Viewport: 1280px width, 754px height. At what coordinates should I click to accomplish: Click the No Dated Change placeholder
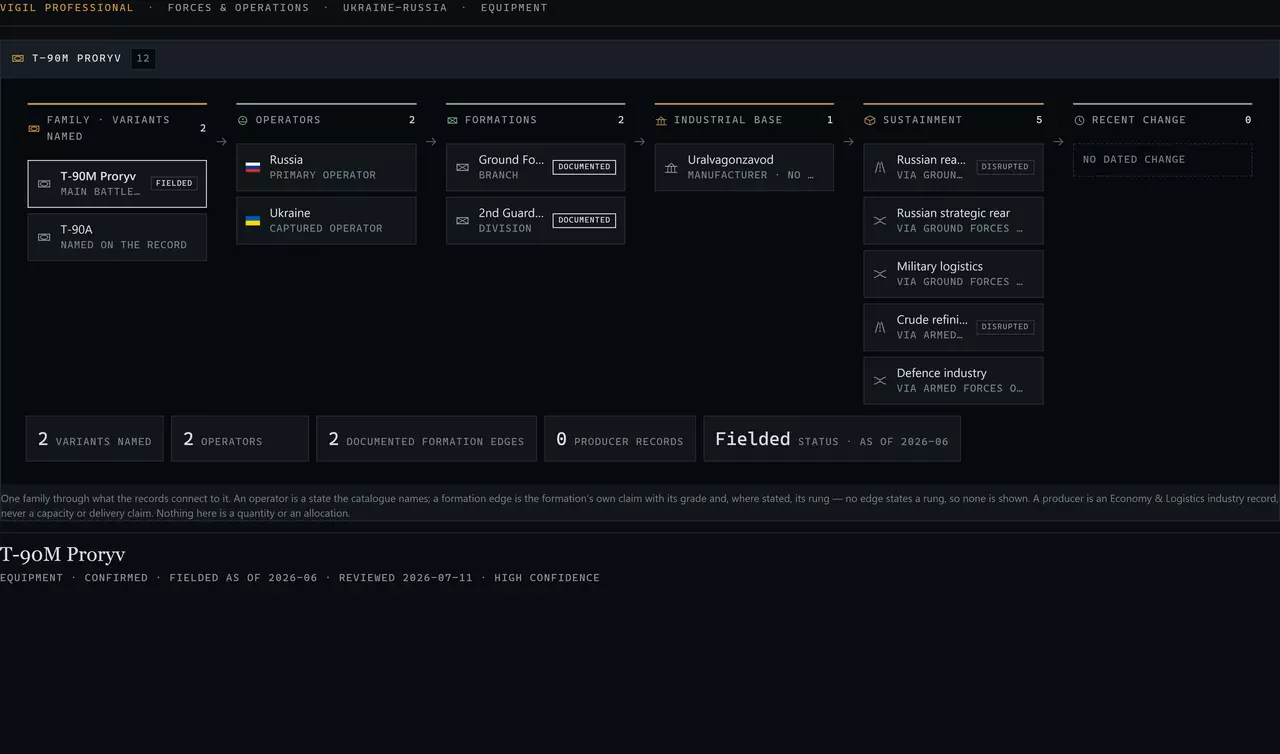pyautogui.click(x=1162, y=160)
